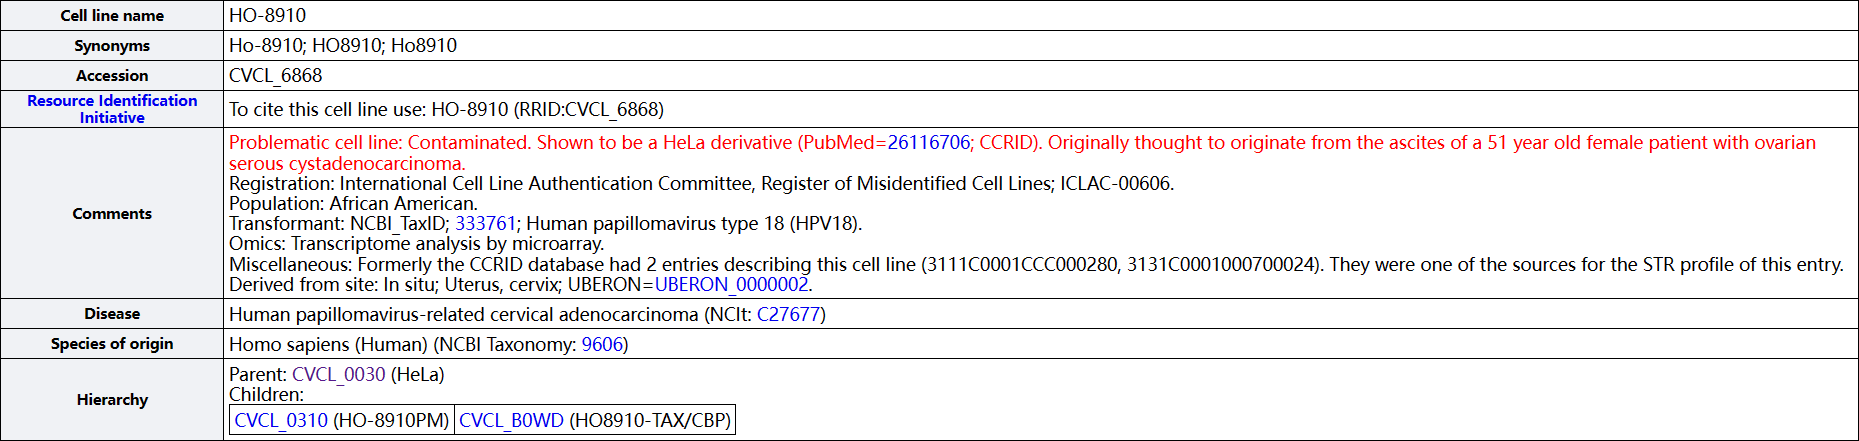Open NCBI Taxonomy link 9606
The image size is (1859, 441).
602,345
